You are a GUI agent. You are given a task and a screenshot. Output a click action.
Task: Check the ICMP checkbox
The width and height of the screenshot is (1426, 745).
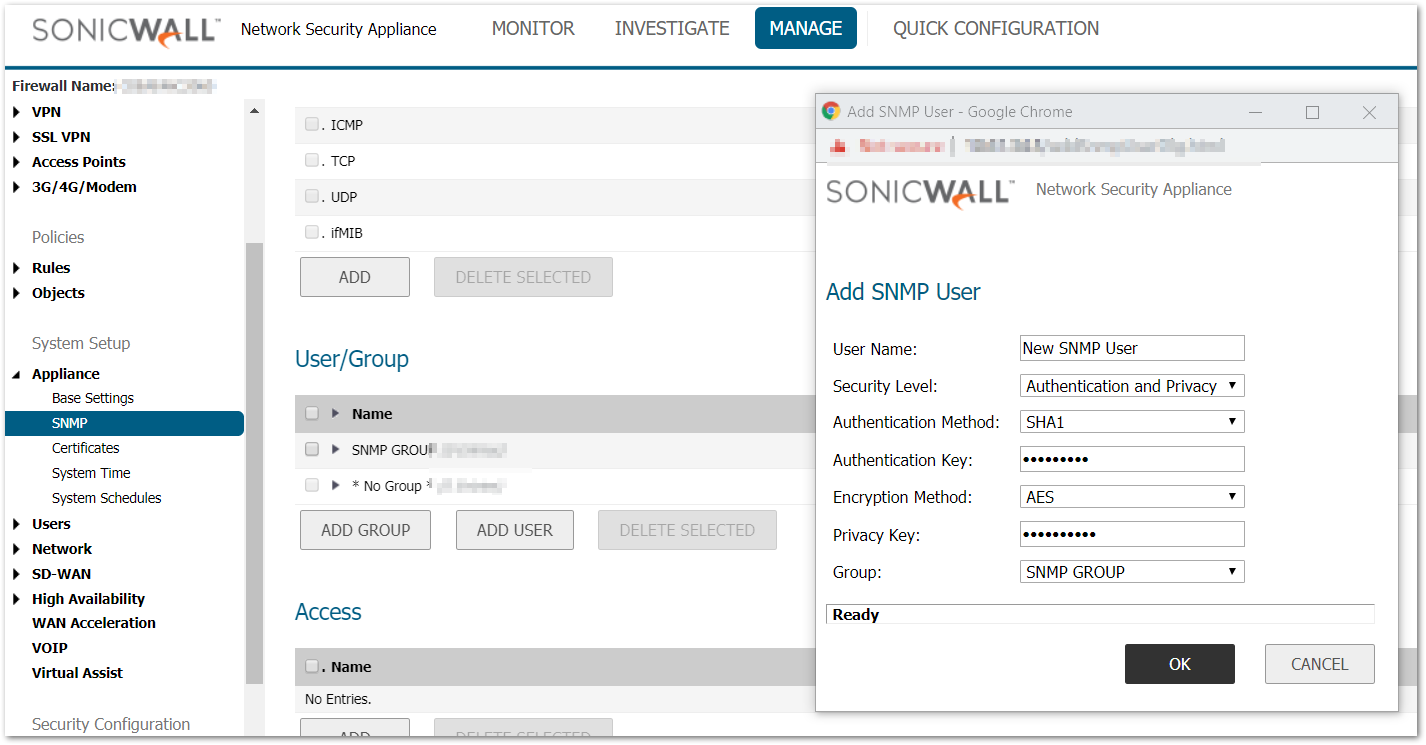click(312, 125)
